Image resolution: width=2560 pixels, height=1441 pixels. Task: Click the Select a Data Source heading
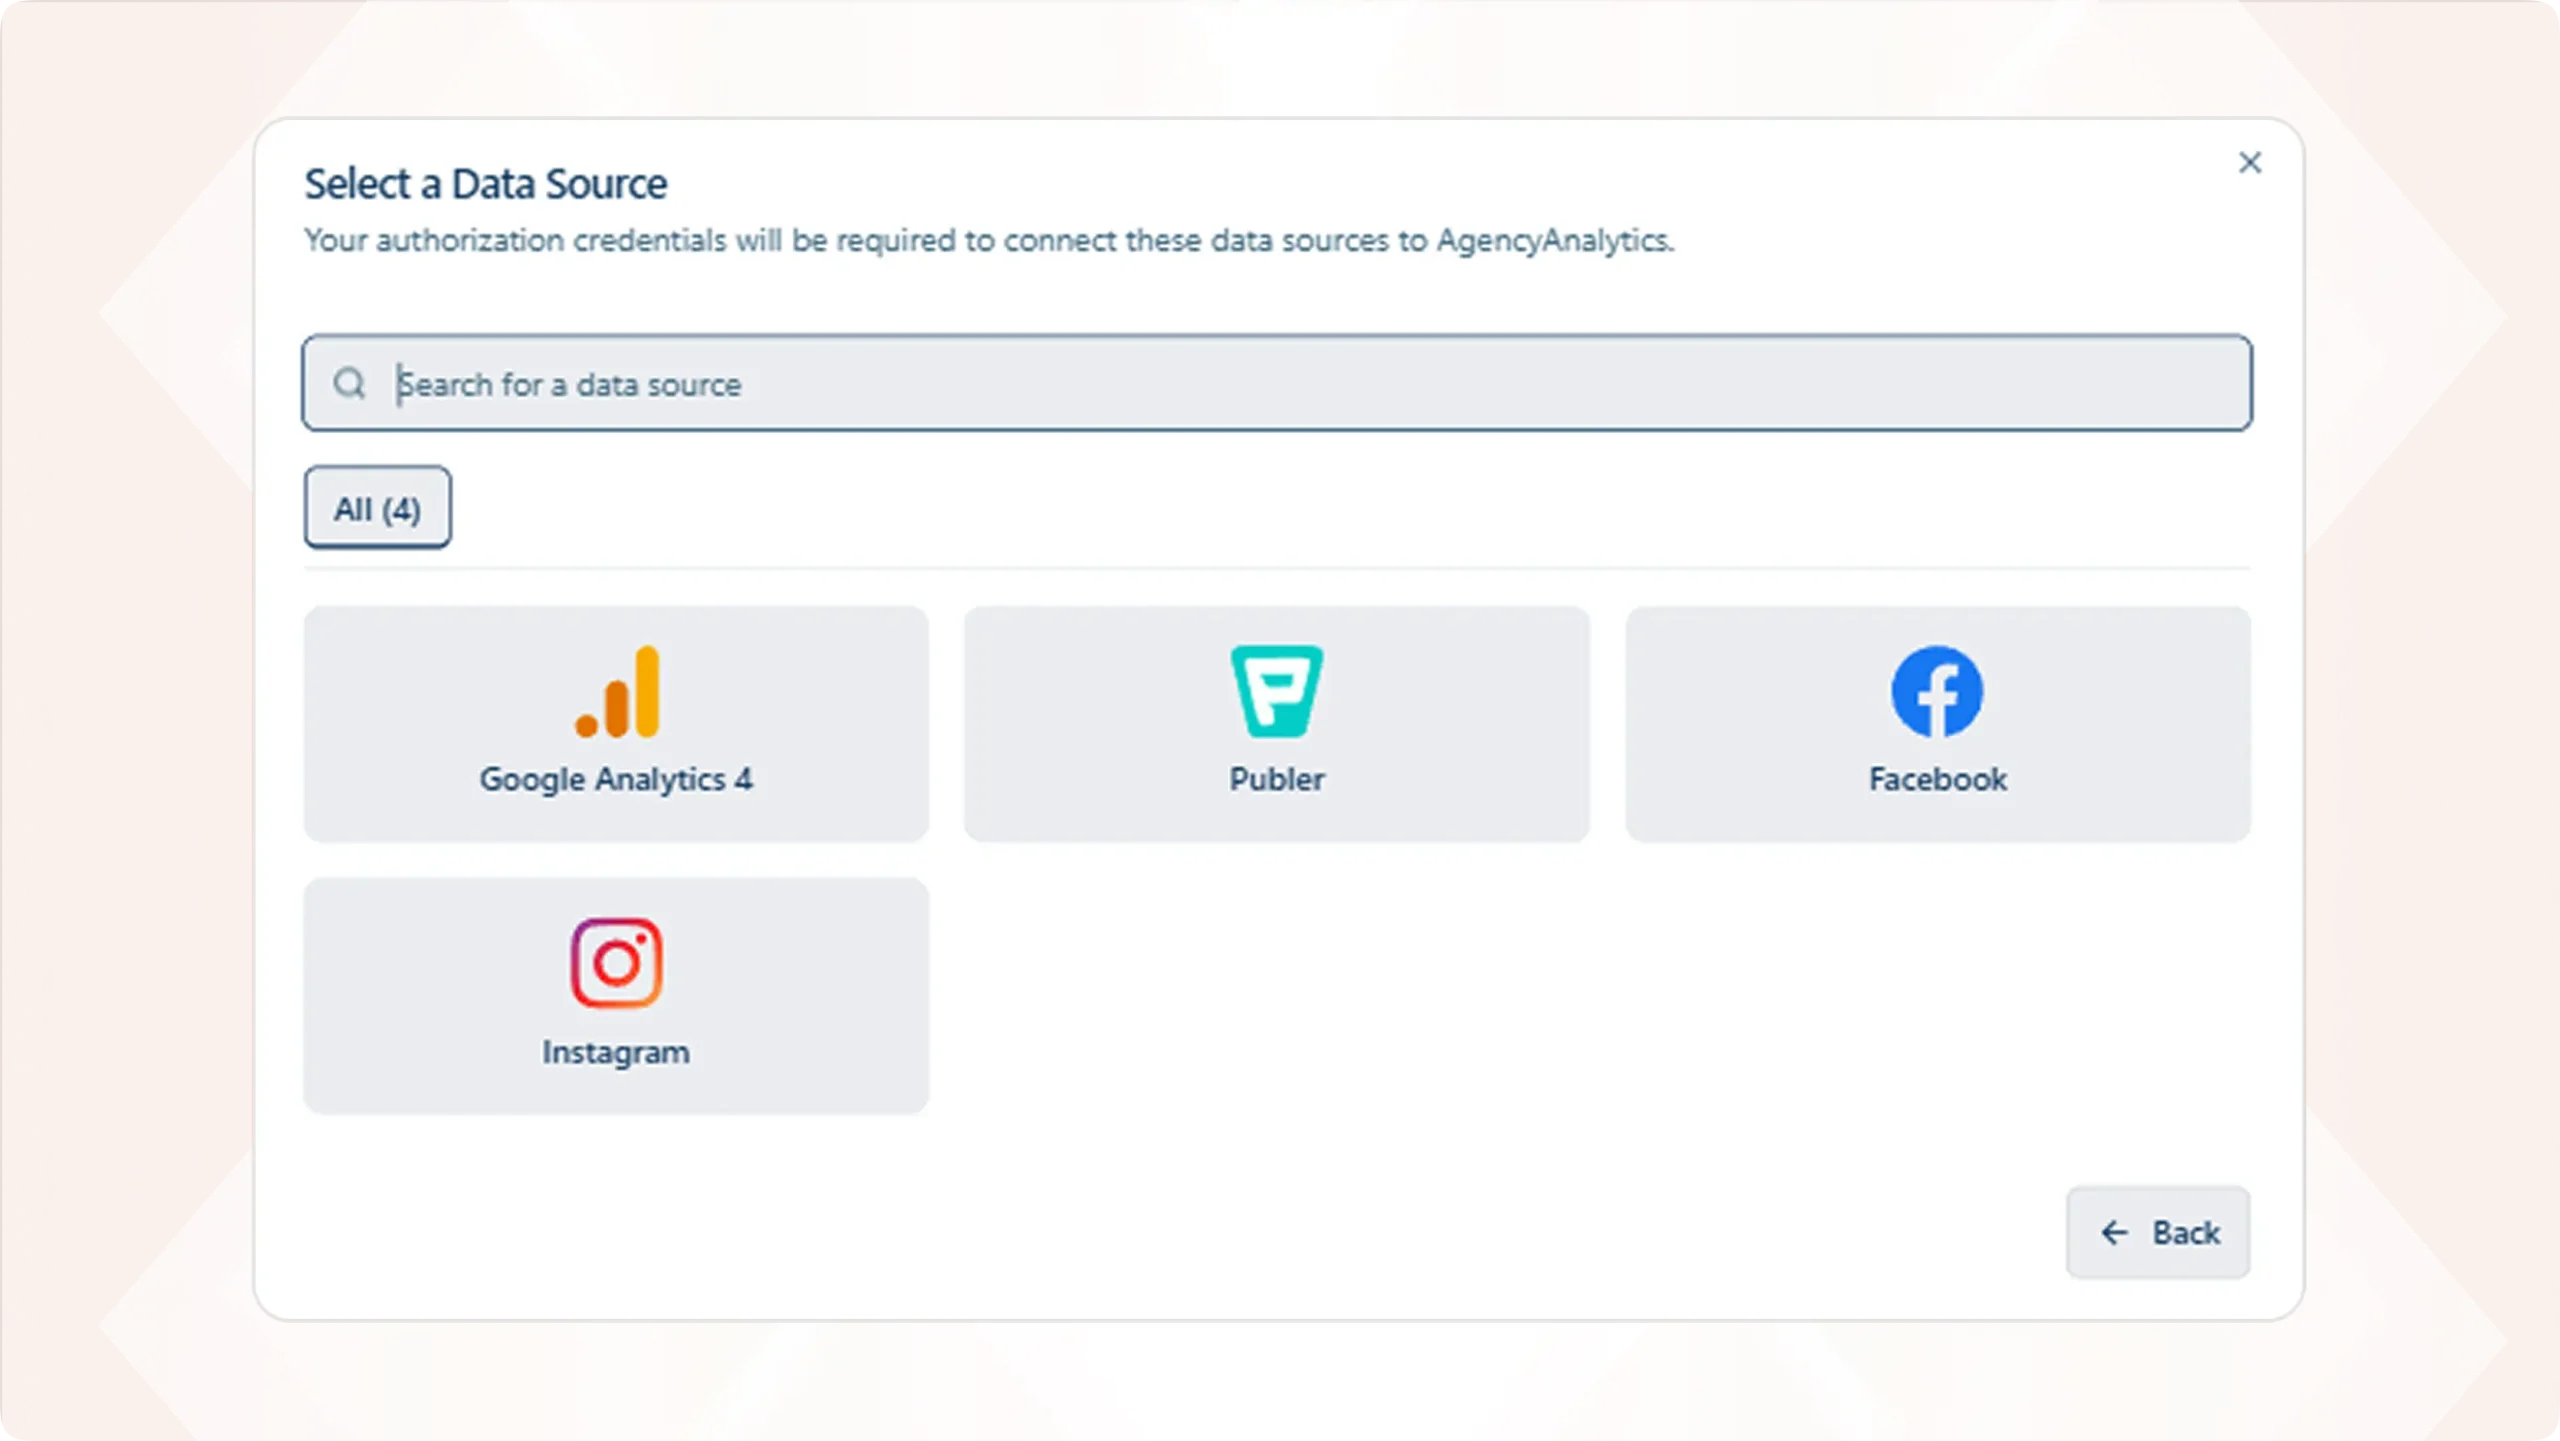tap(486, 184)
